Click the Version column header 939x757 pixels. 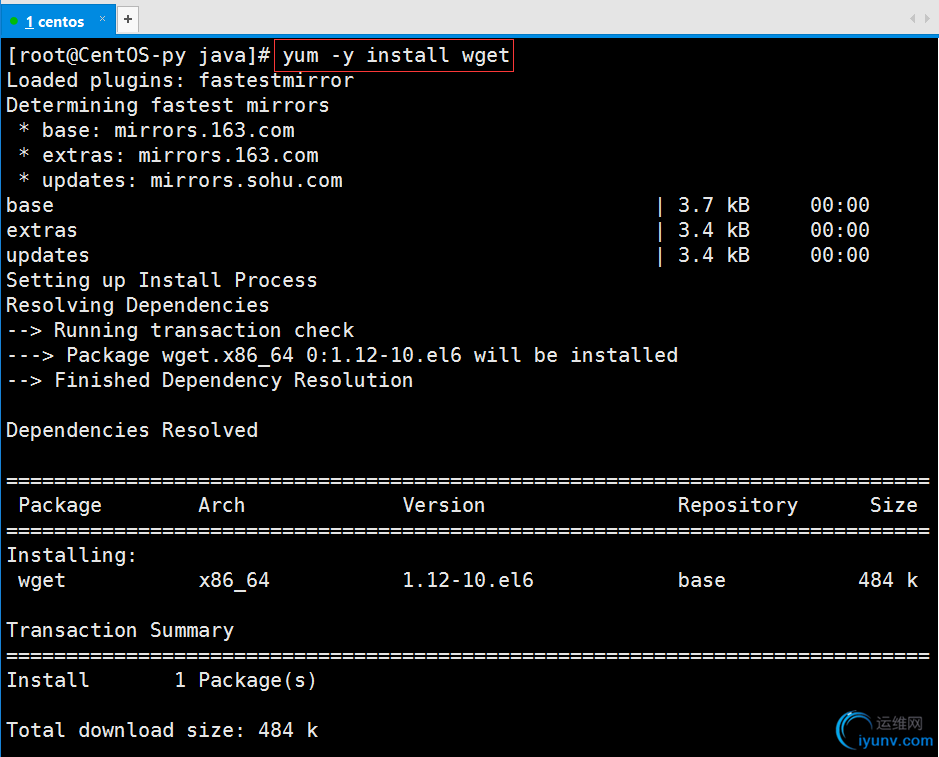pos(443,506)
